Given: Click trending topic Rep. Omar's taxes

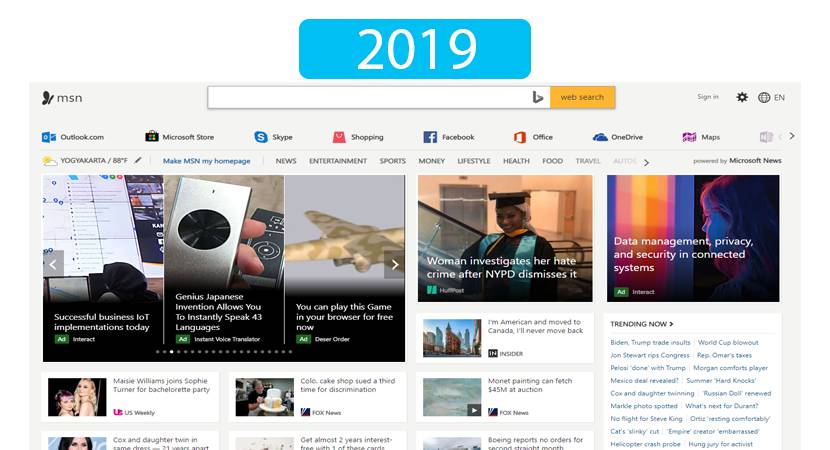Looking at the screenshot, I should tap(724, 355).
